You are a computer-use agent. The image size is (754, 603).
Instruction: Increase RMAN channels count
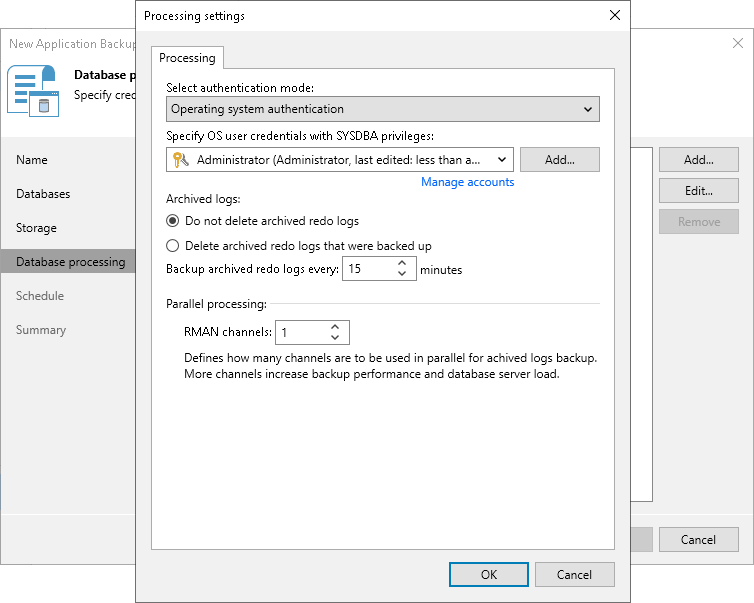tap(335, 327)
